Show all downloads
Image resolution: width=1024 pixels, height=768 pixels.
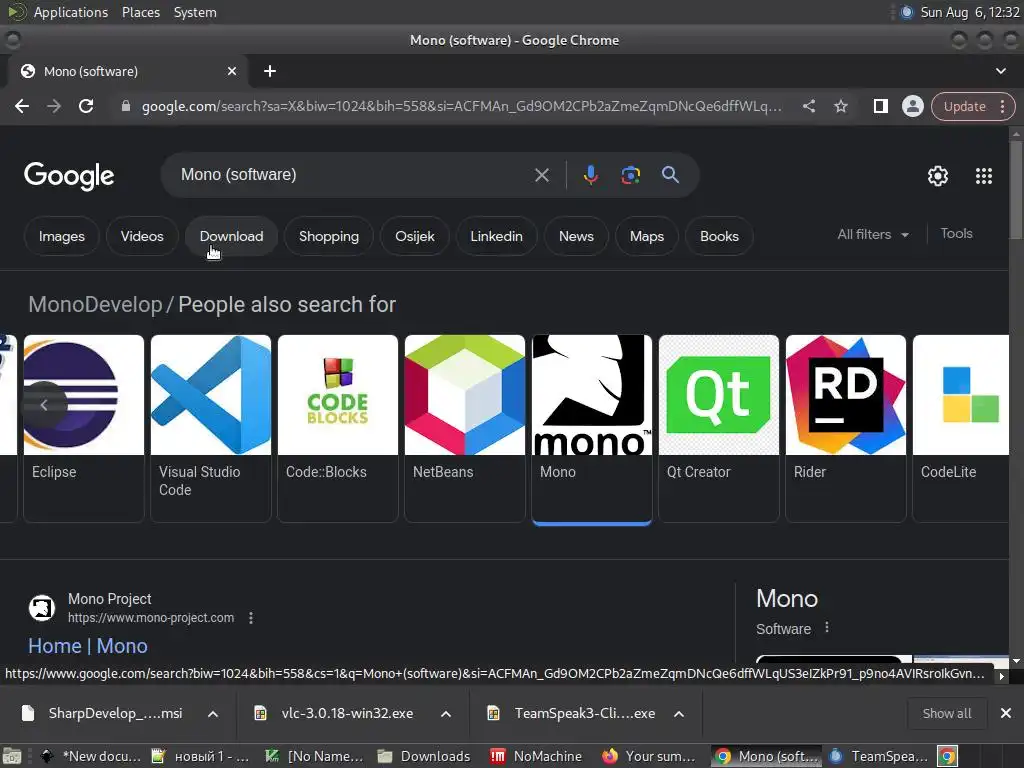click(x=946, y=714)
